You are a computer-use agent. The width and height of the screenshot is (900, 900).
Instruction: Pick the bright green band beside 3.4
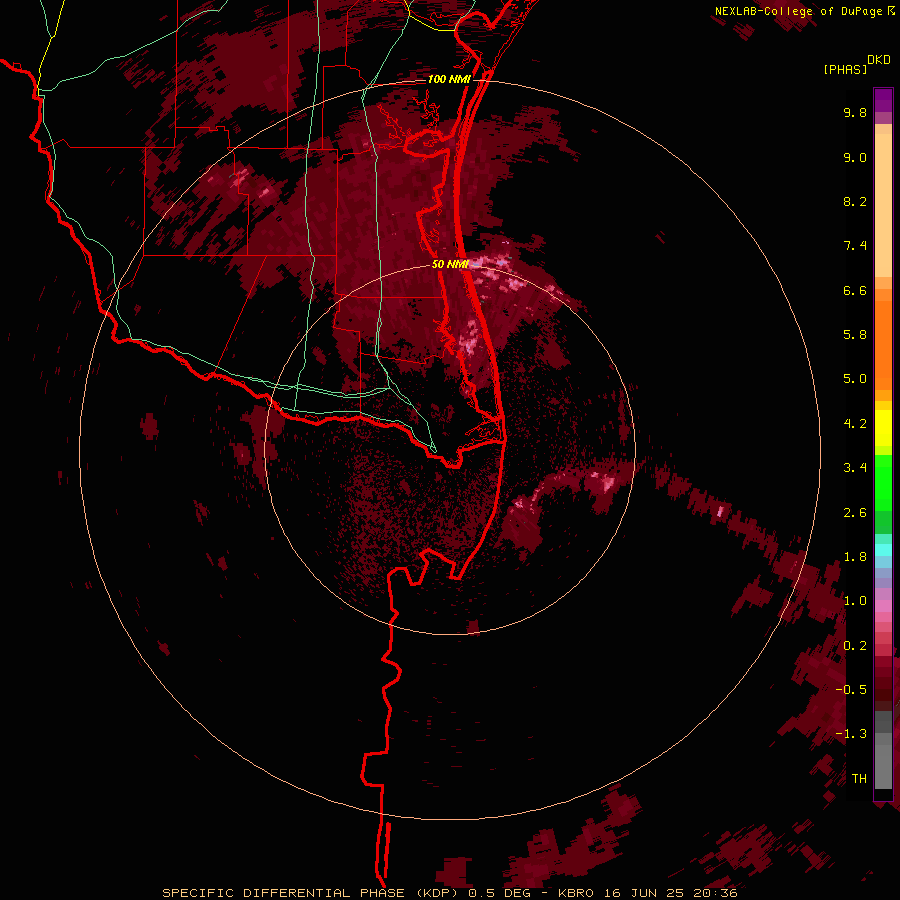(883, 482)
